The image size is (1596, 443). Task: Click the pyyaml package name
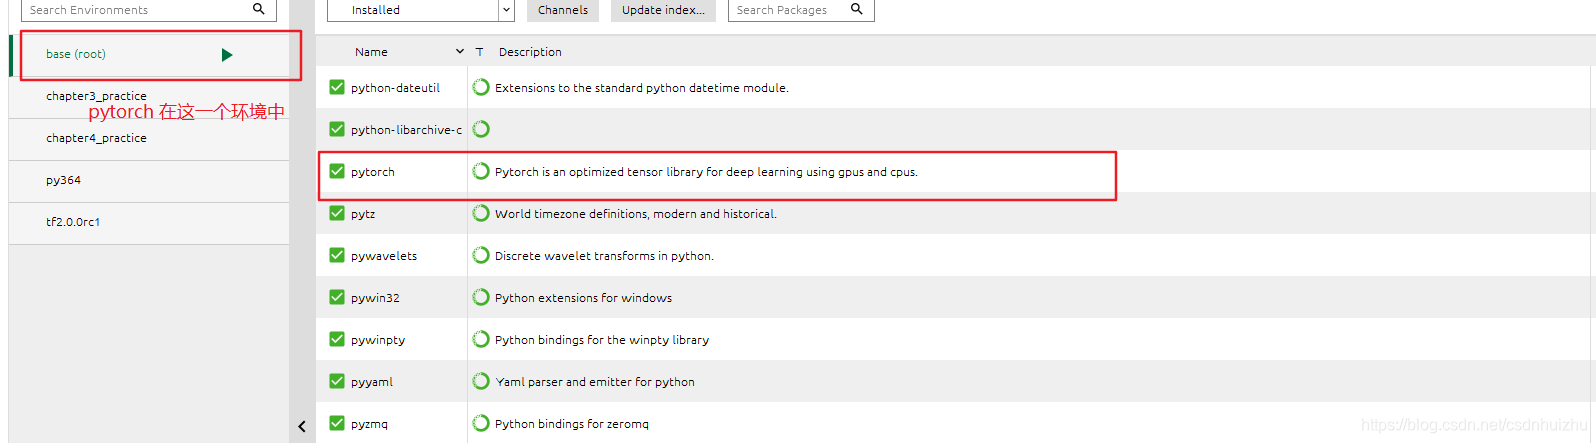click(x=372, y=382)
